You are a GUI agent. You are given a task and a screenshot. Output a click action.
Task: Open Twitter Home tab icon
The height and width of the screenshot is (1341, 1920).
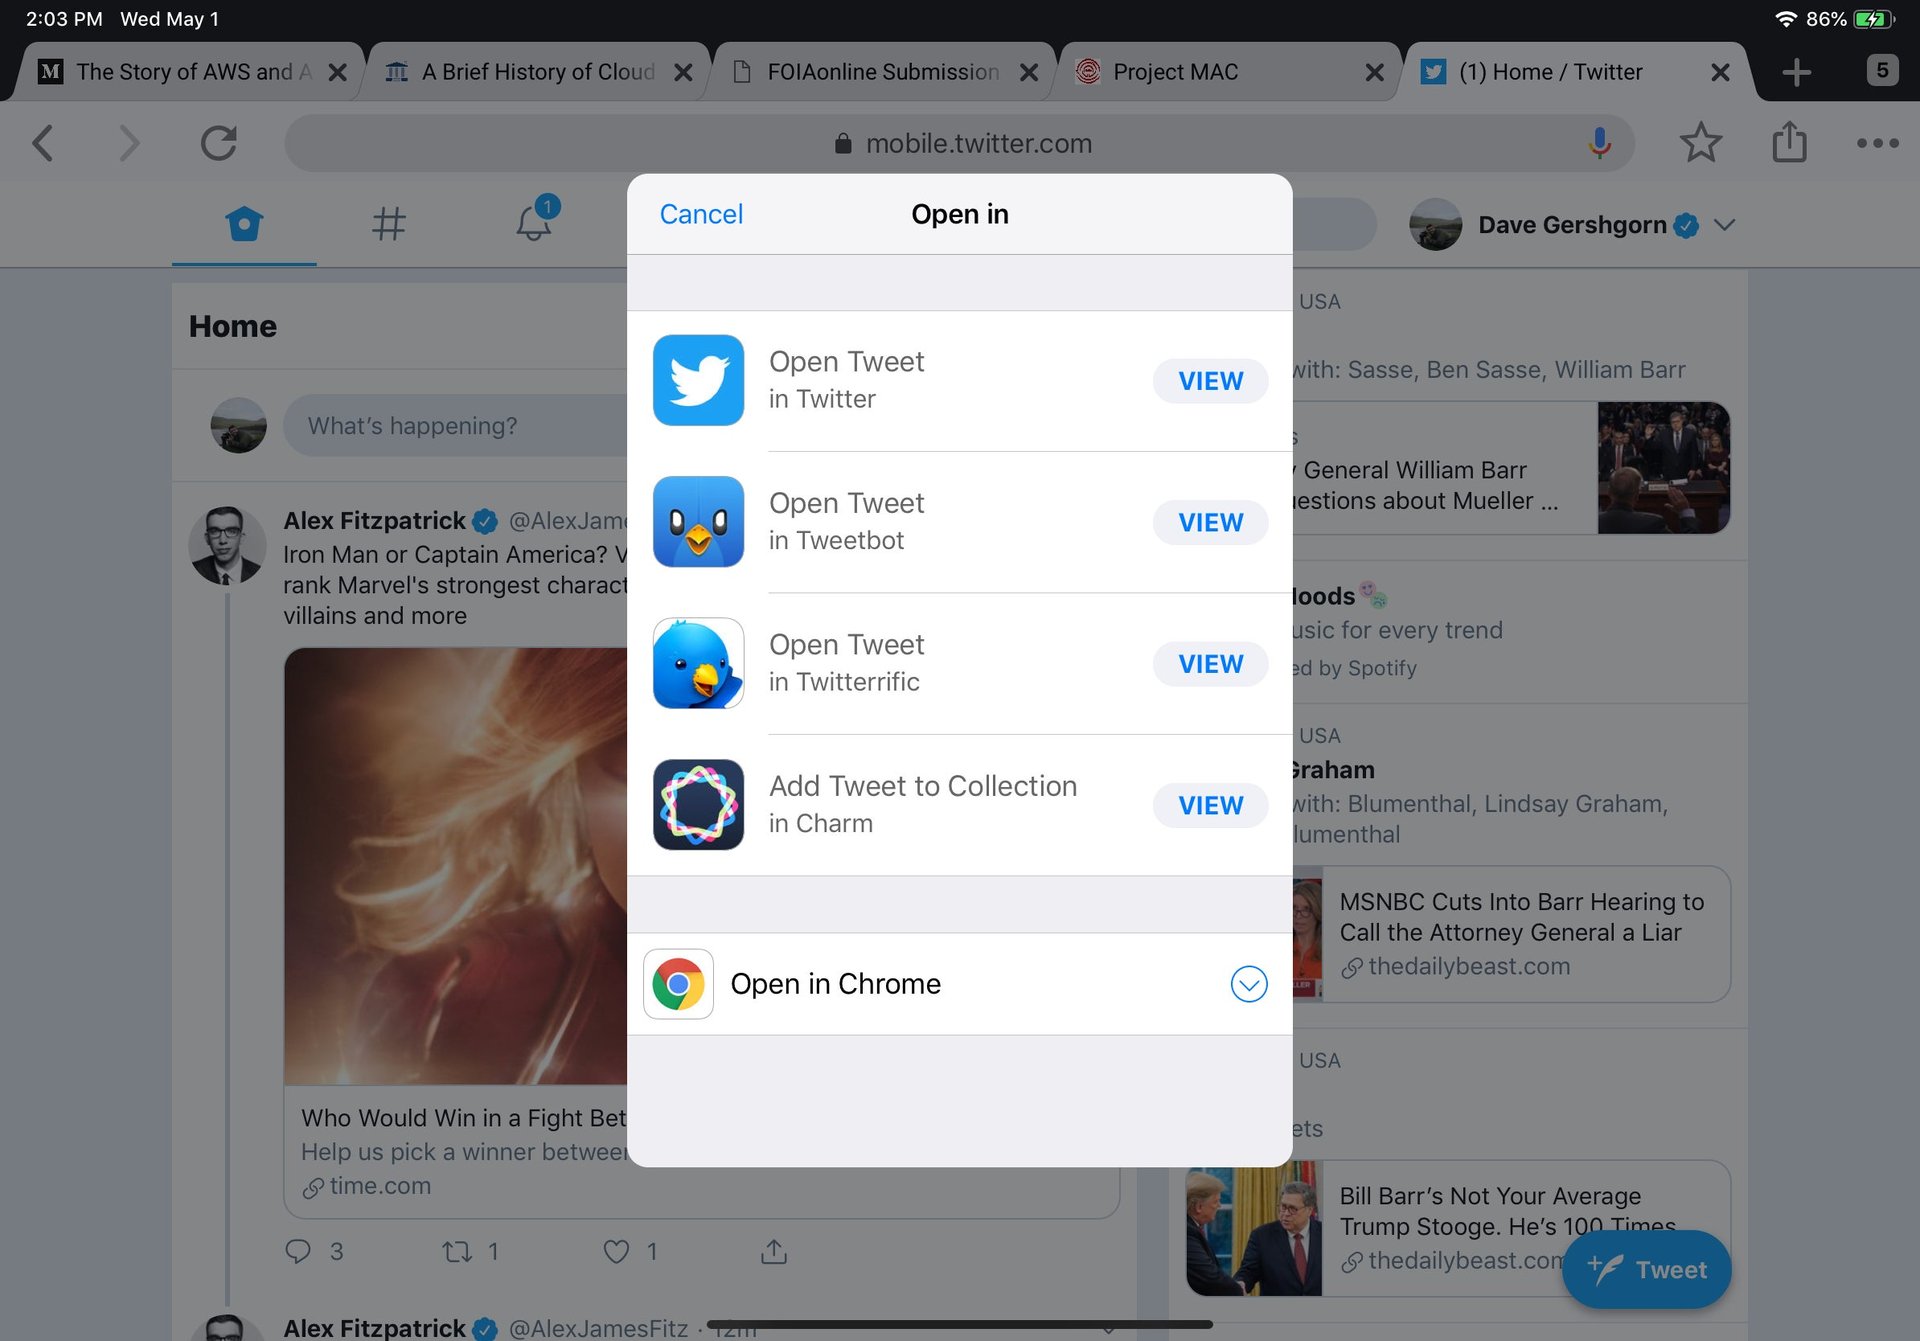[244, 224]
